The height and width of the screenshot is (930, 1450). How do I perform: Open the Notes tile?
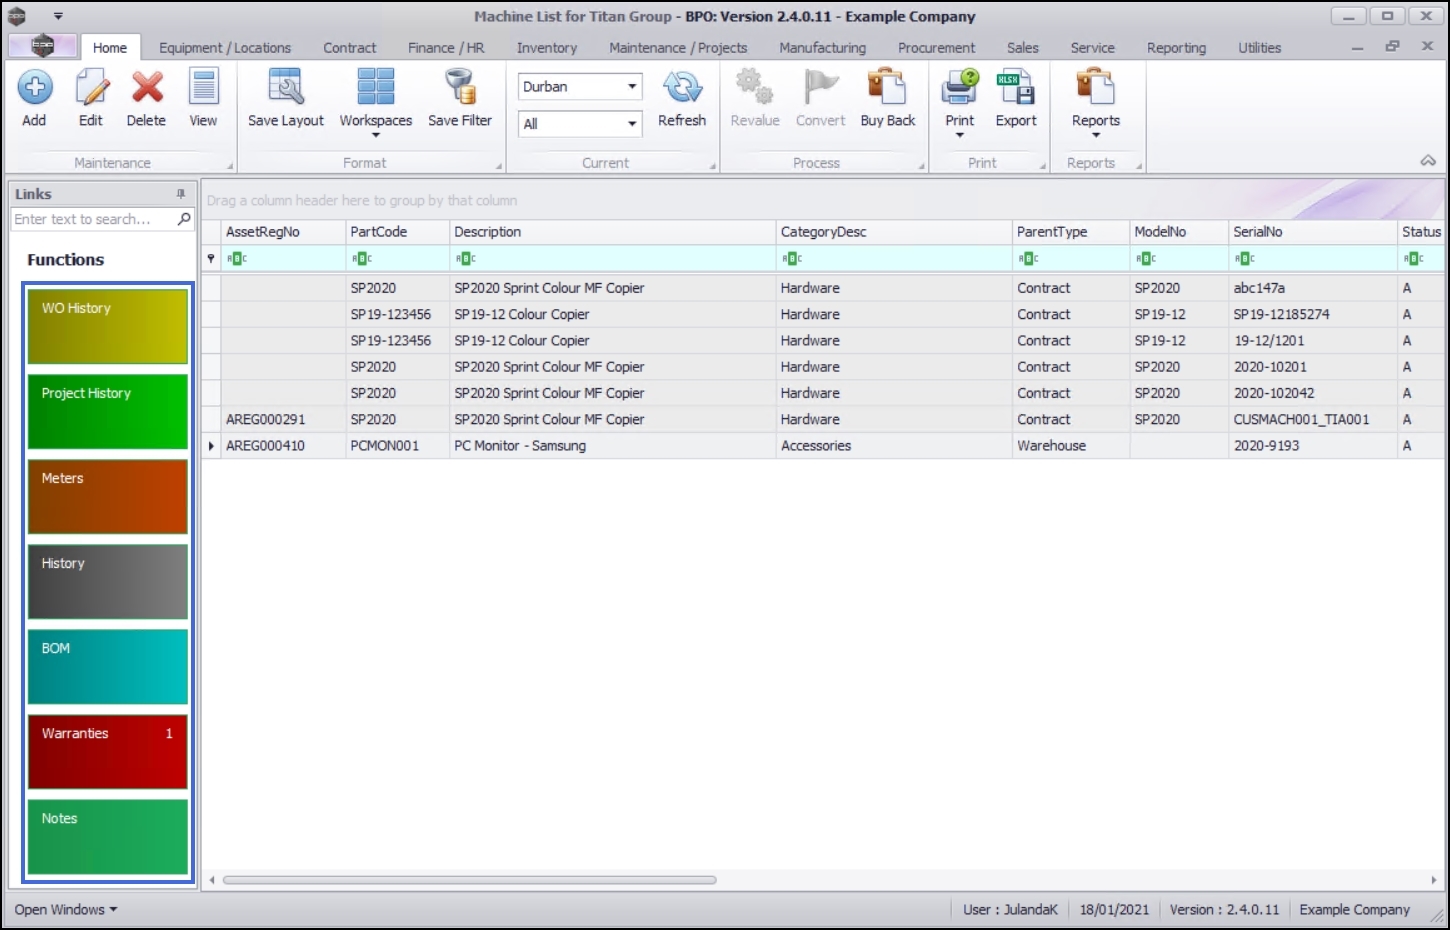(108, 836)
